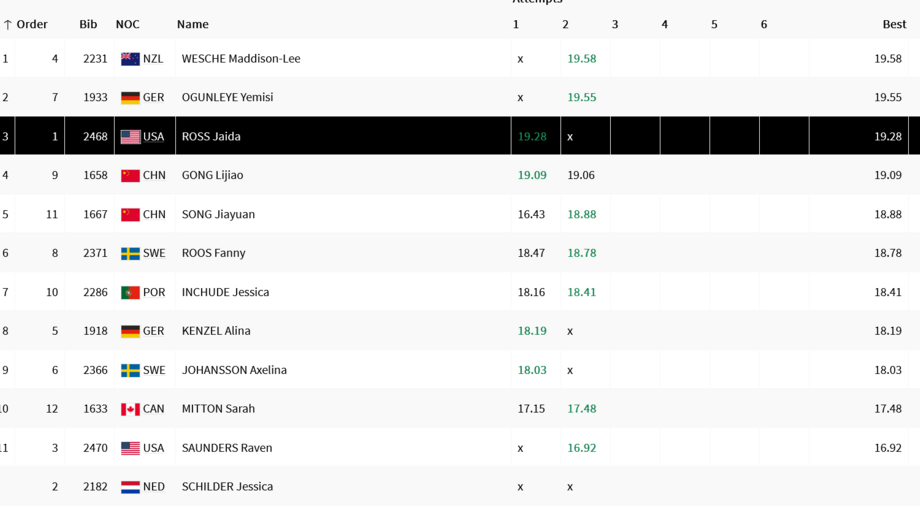Screen dimensions: 920x518
Task: Click KENZEL Alina's 18.19 first attempt
Action: [x=532, y=331]
